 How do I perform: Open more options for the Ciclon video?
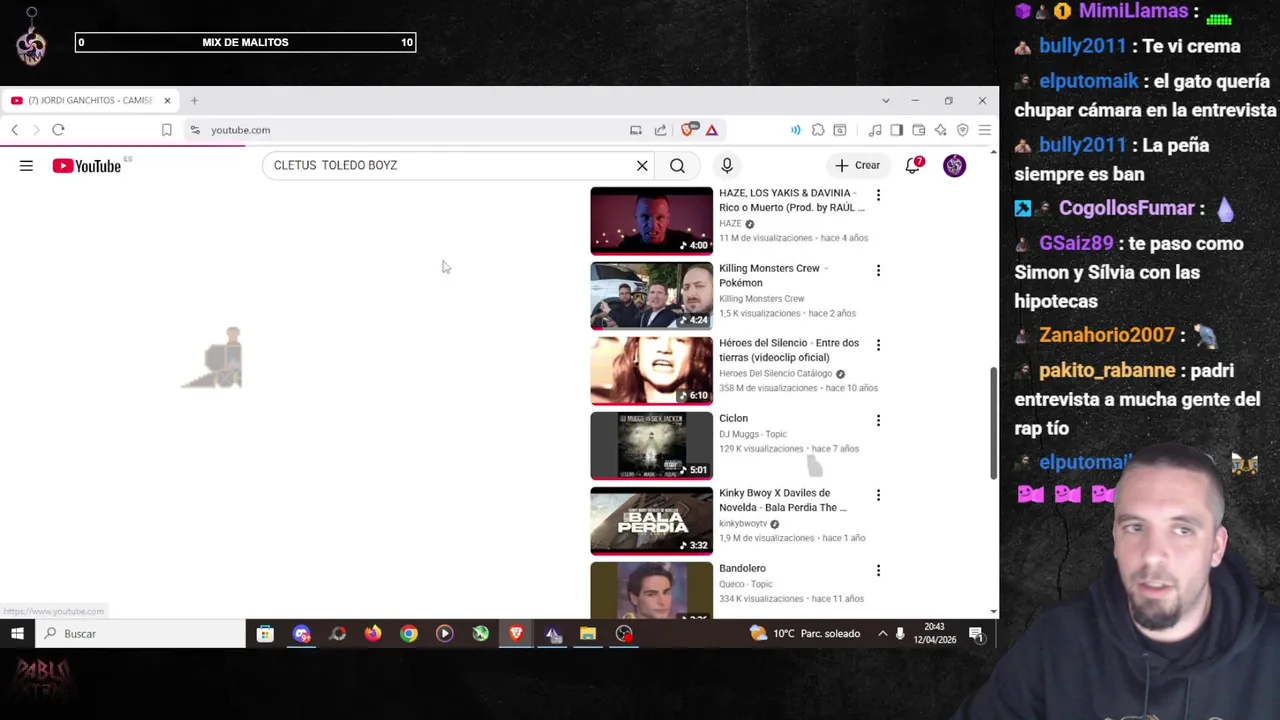(878, 420)
